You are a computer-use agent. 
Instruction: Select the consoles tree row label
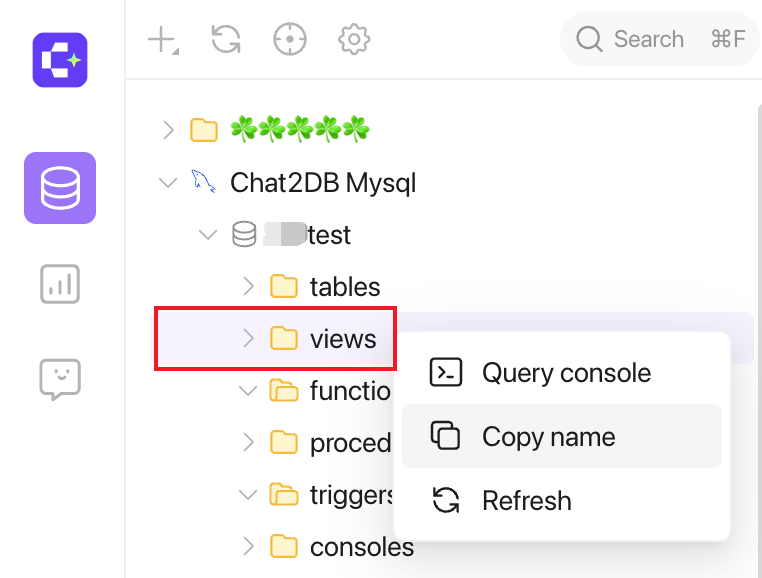coord(362,547)
